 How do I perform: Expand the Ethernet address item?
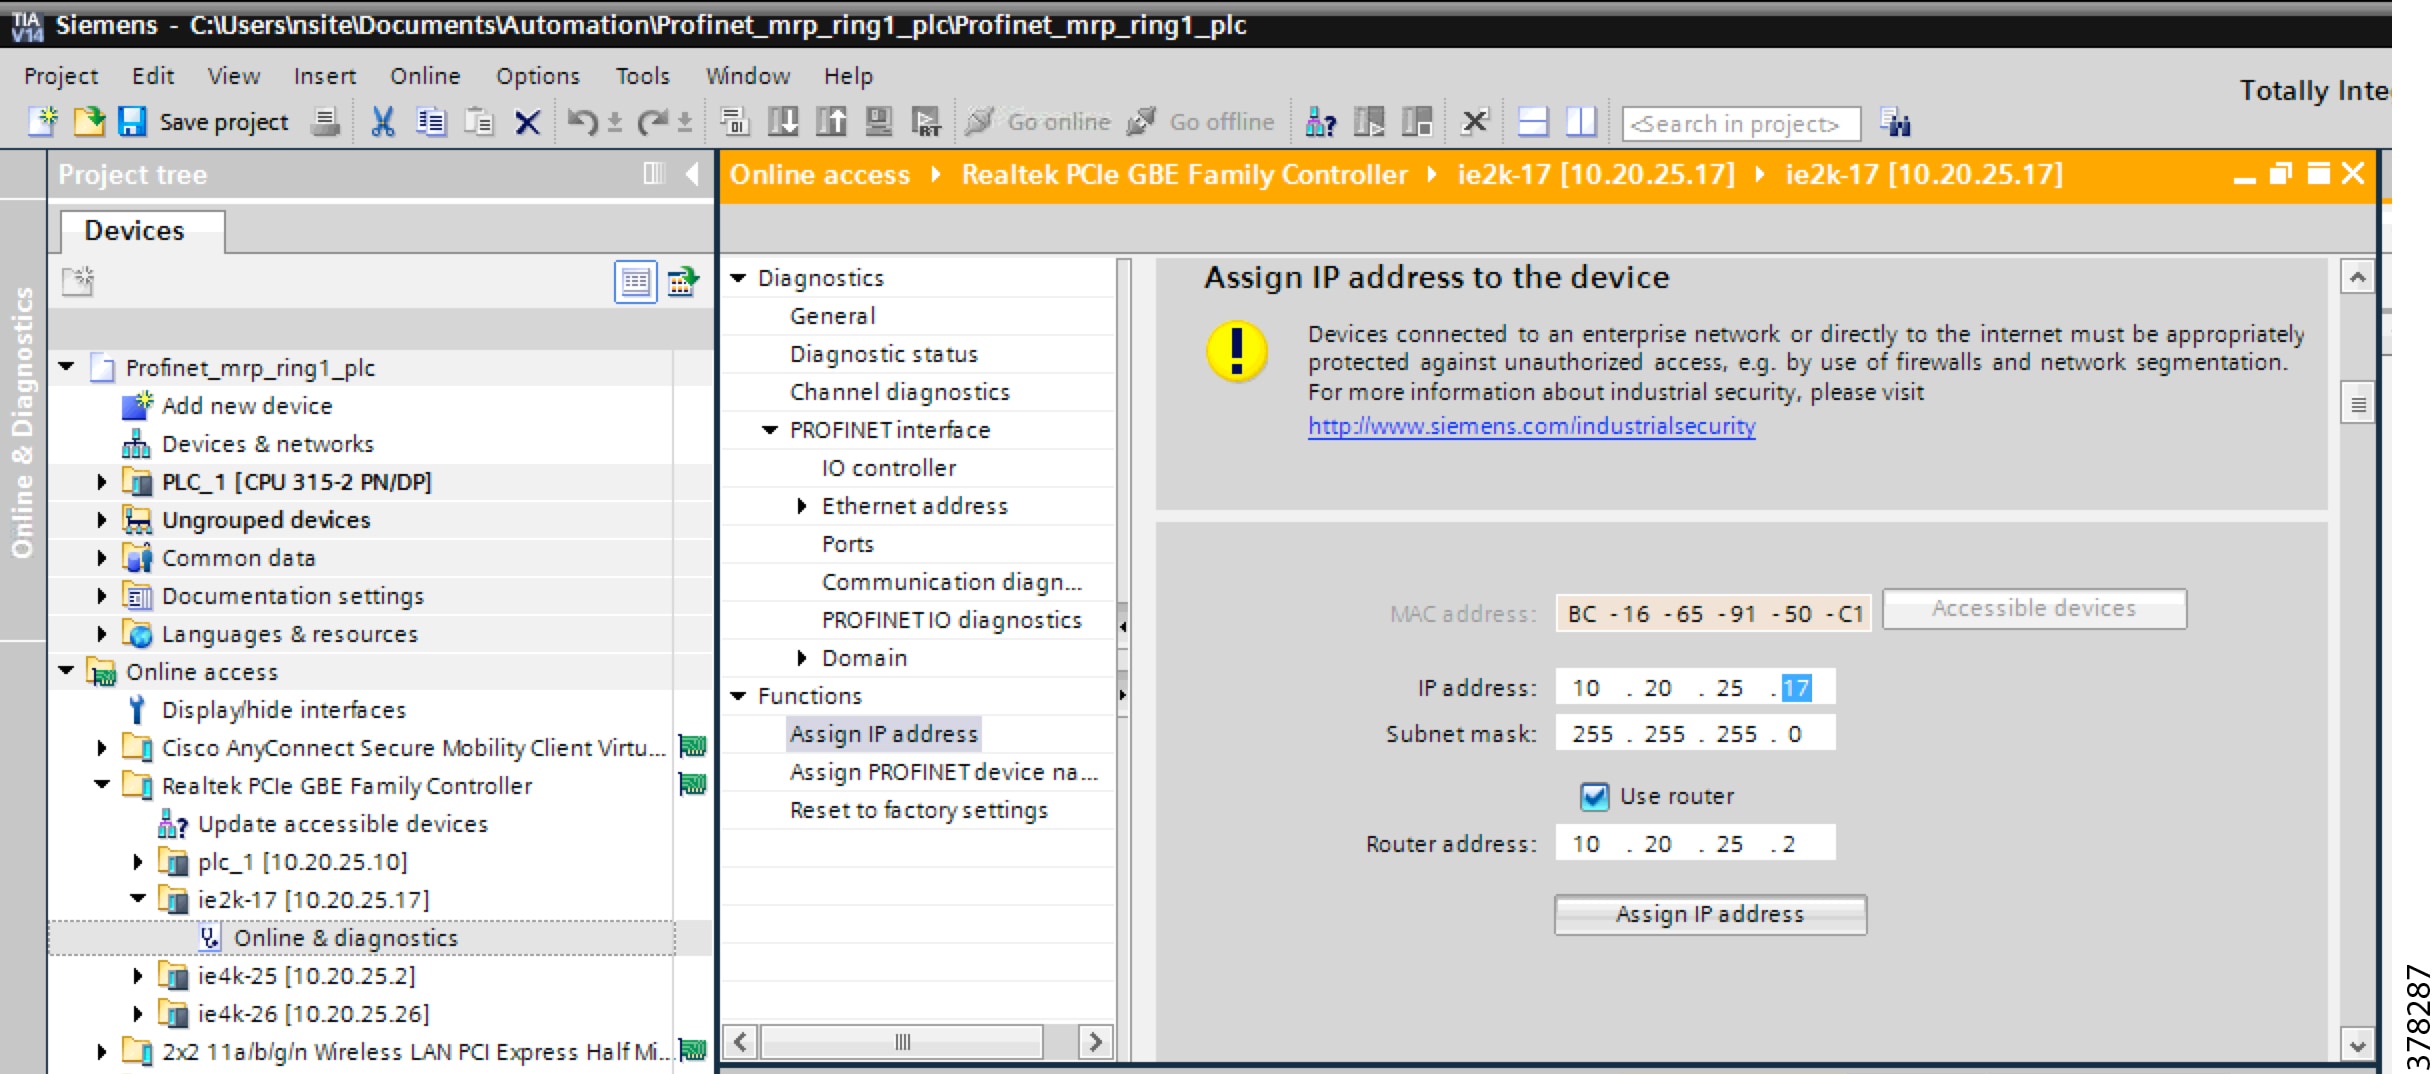point(801,506)
